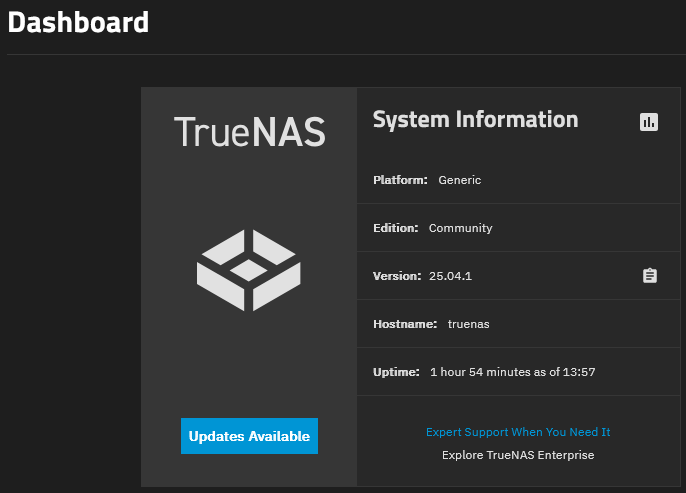Copy the version with the clipboard icon
The width and height of the screenshot is (686, 493).
[x=650, y=276]
